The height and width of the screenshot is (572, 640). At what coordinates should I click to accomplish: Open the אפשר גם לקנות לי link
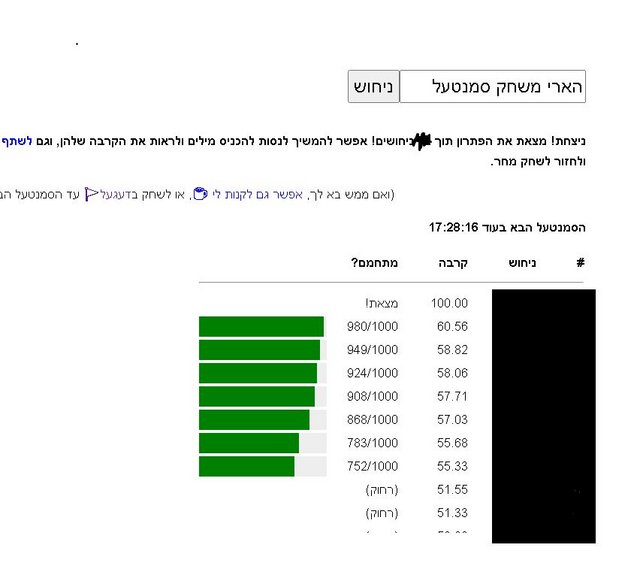[x=257, y=194]
